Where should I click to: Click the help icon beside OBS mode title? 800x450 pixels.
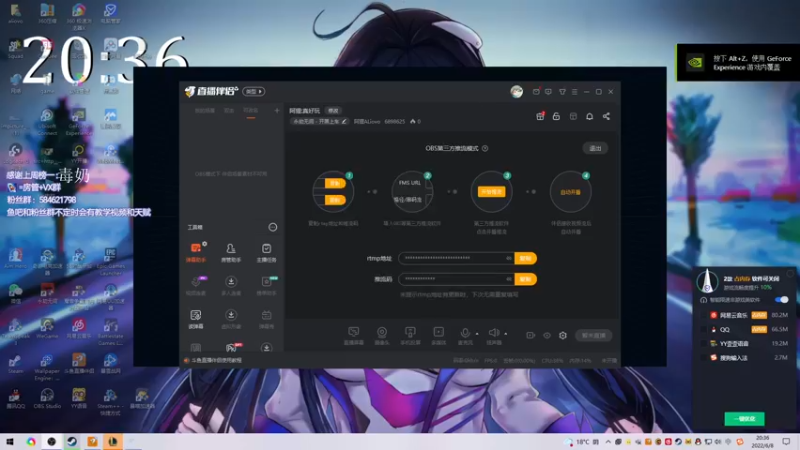485,148
